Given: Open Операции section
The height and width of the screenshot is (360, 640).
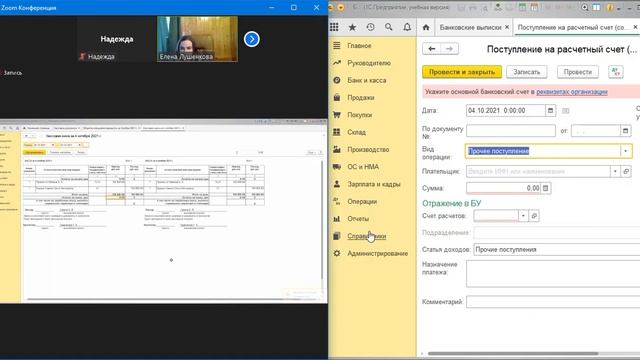Looking at the screenshot, I should [x=362, y=201].
